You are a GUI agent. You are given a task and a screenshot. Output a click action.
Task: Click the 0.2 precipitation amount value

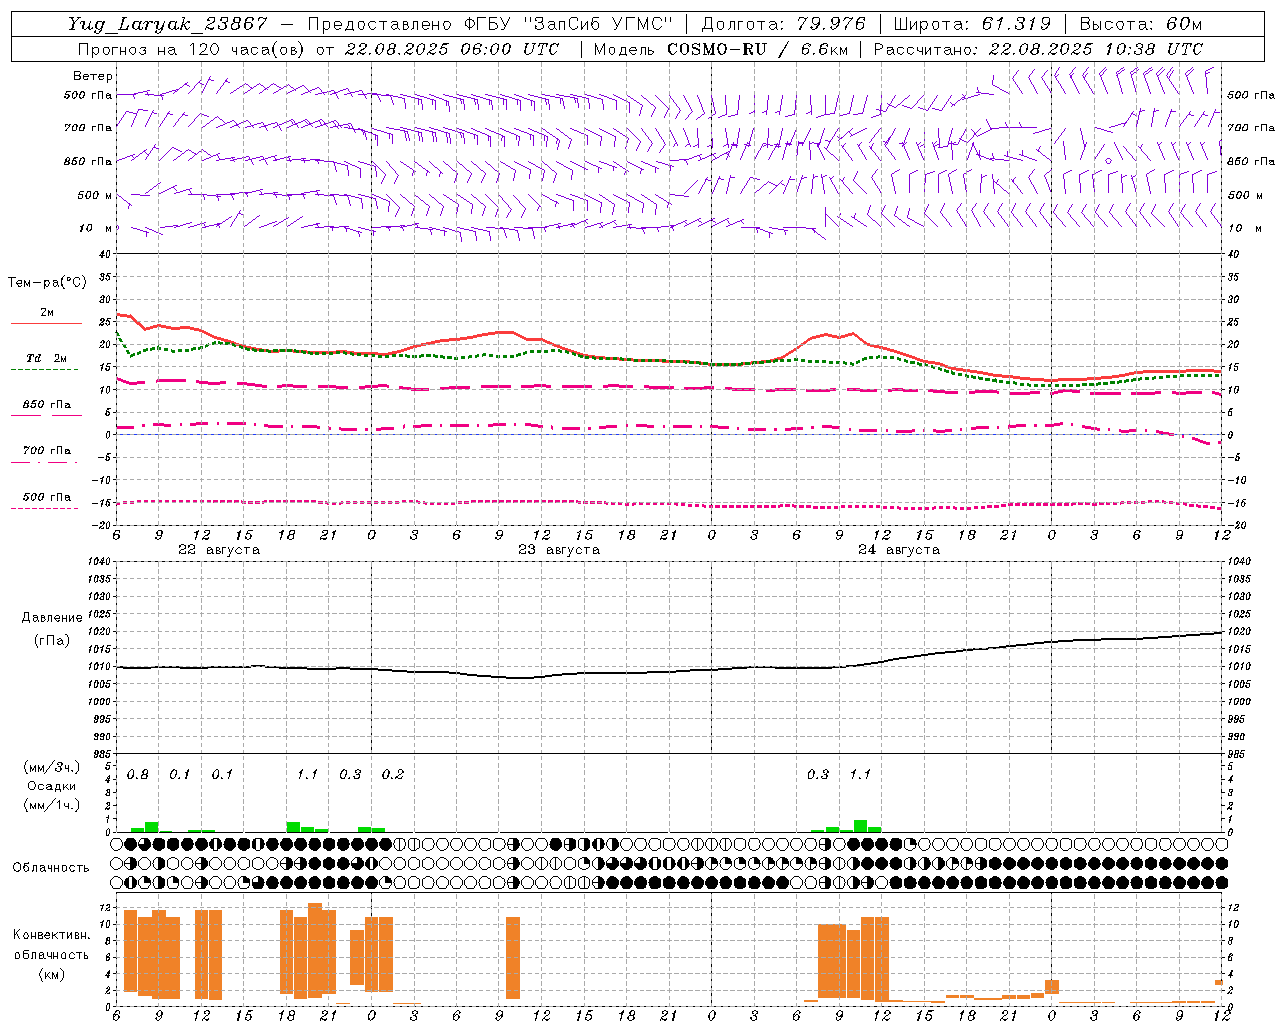pyautogui.click(x=393, y=775)
